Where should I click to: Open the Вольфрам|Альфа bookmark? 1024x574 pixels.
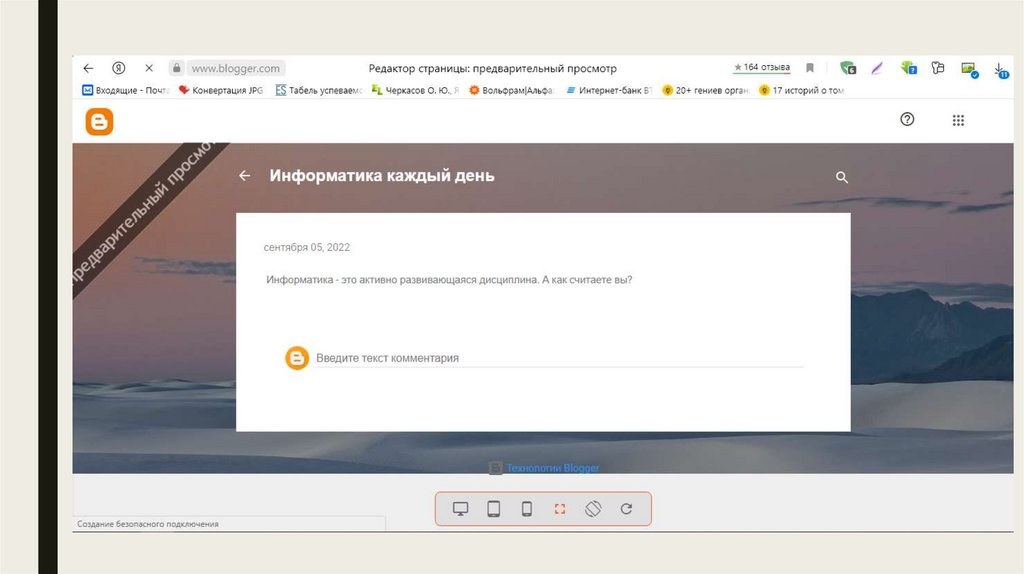click(x=511, y=90)
